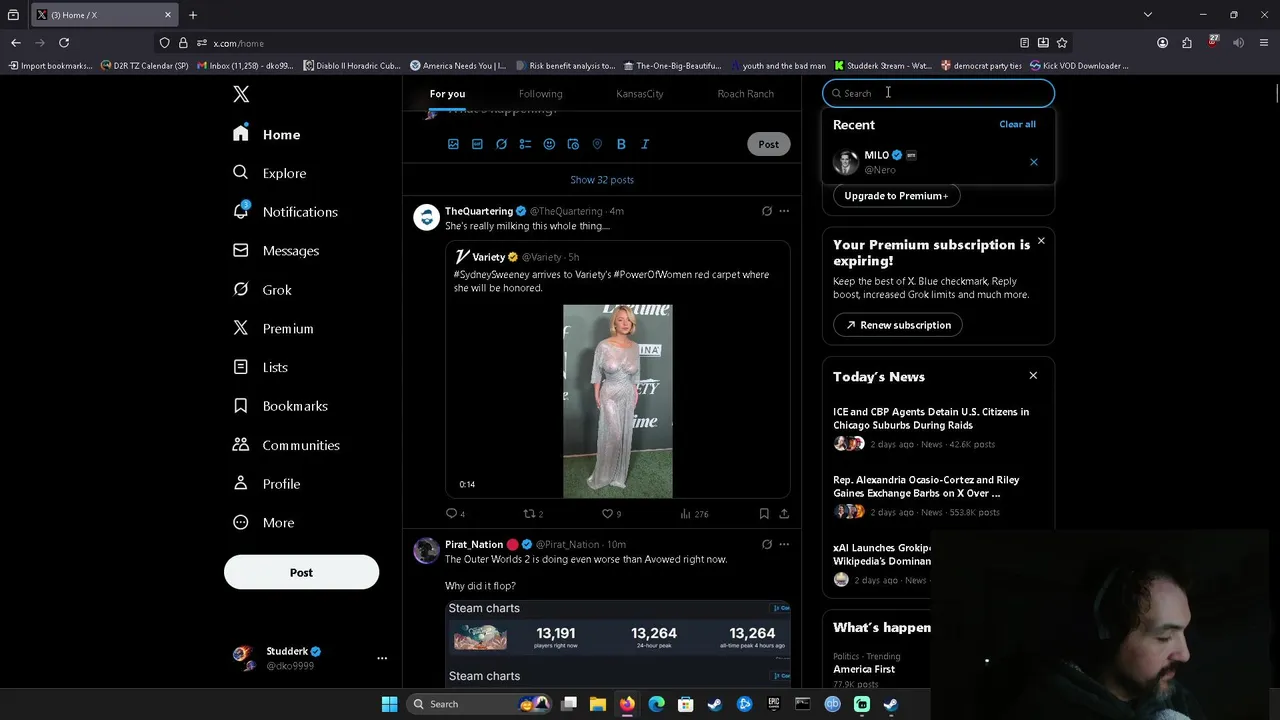The image size is (1280, 720).
Task: Open the Notifications bell in the sidebar
Action: (x=241, y=211)
